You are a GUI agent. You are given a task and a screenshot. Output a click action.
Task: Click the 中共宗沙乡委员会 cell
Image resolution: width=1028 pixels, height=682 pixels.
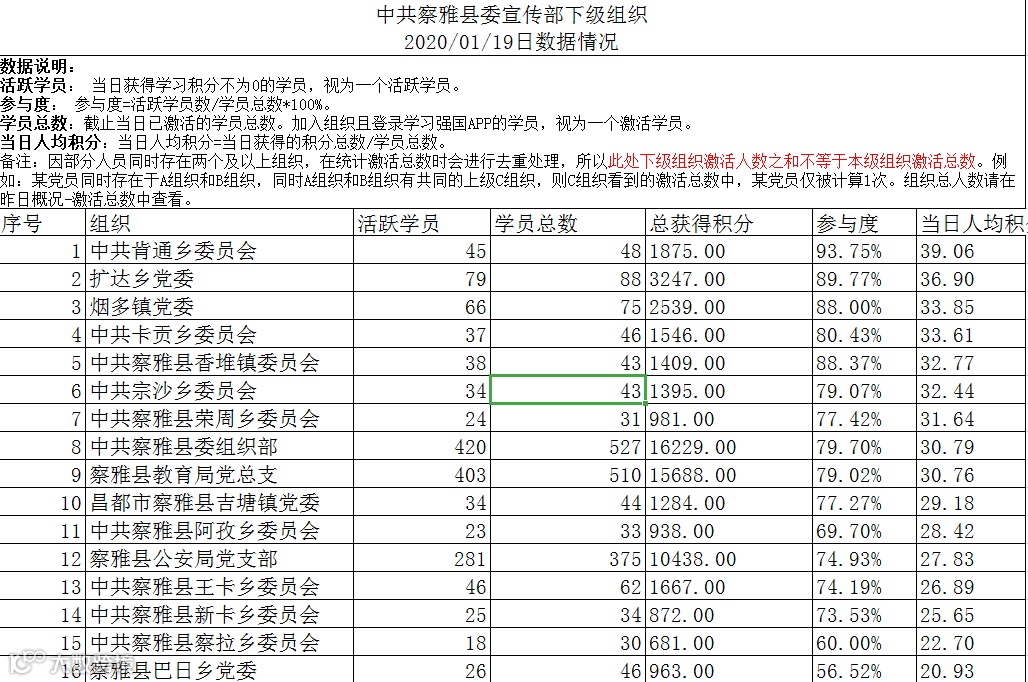(220, 391)
